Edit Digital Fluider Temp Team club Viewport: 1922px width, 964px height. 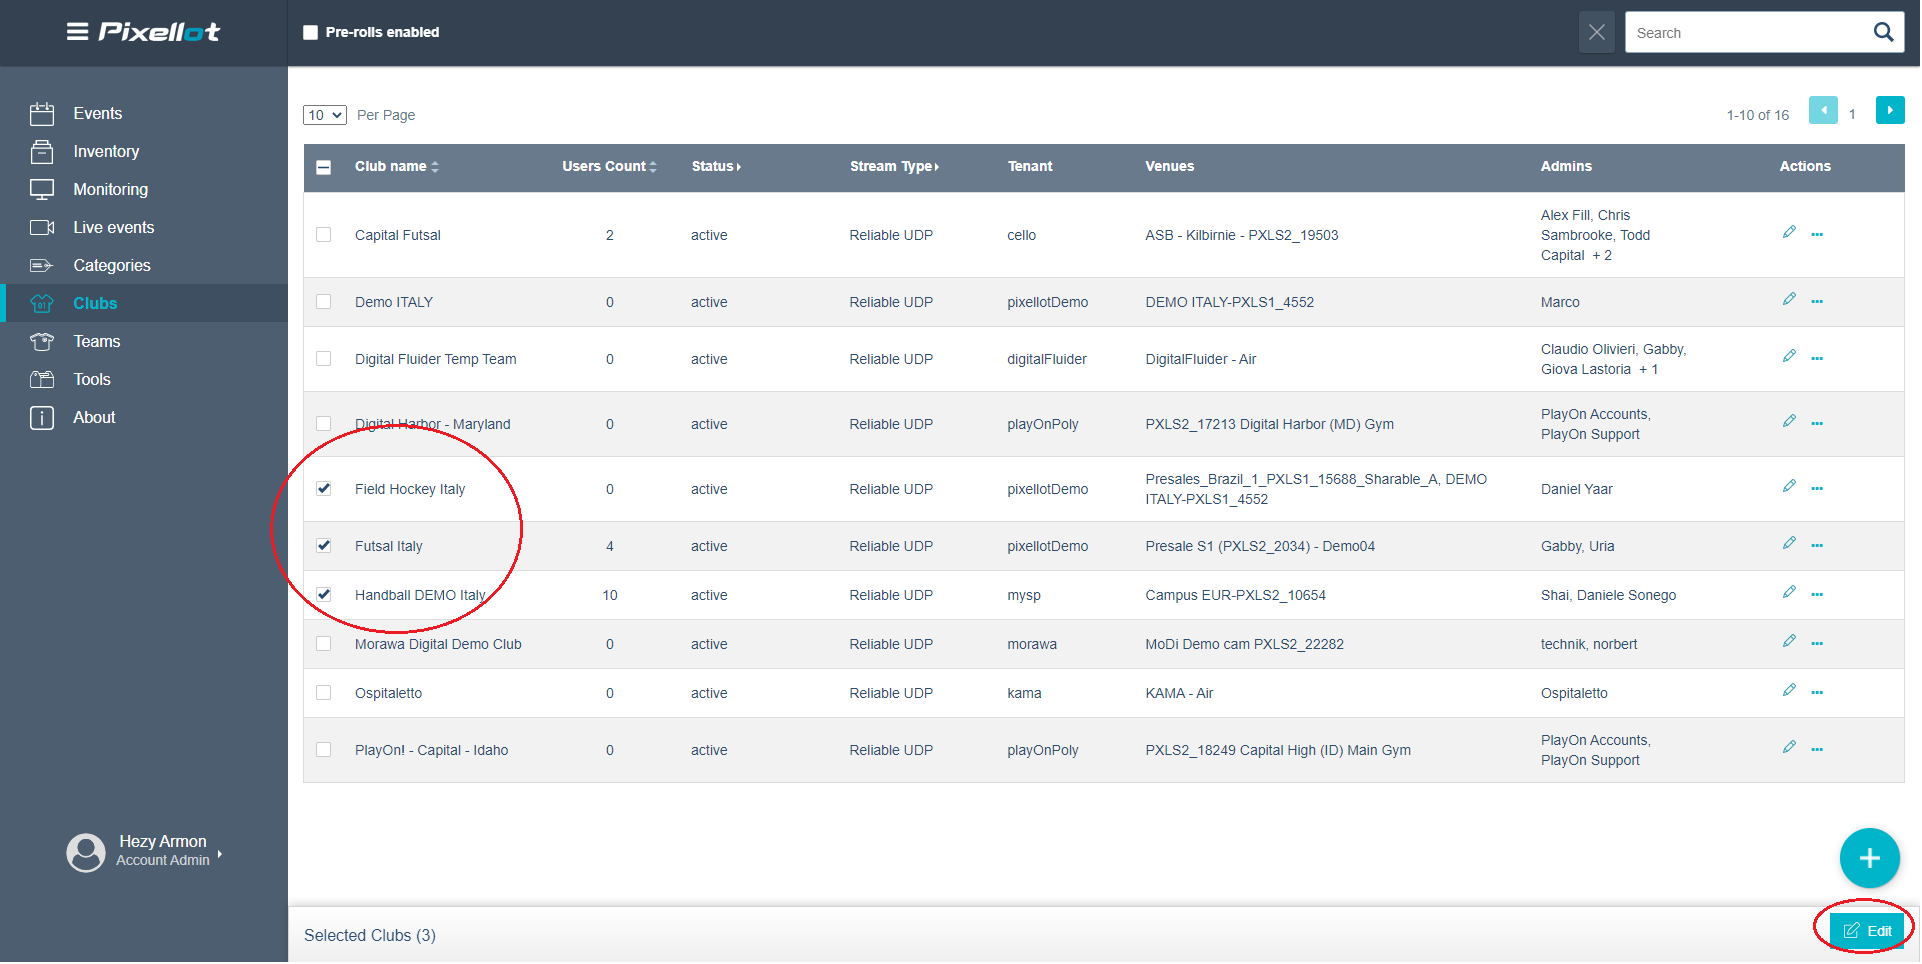point(1789,356)
